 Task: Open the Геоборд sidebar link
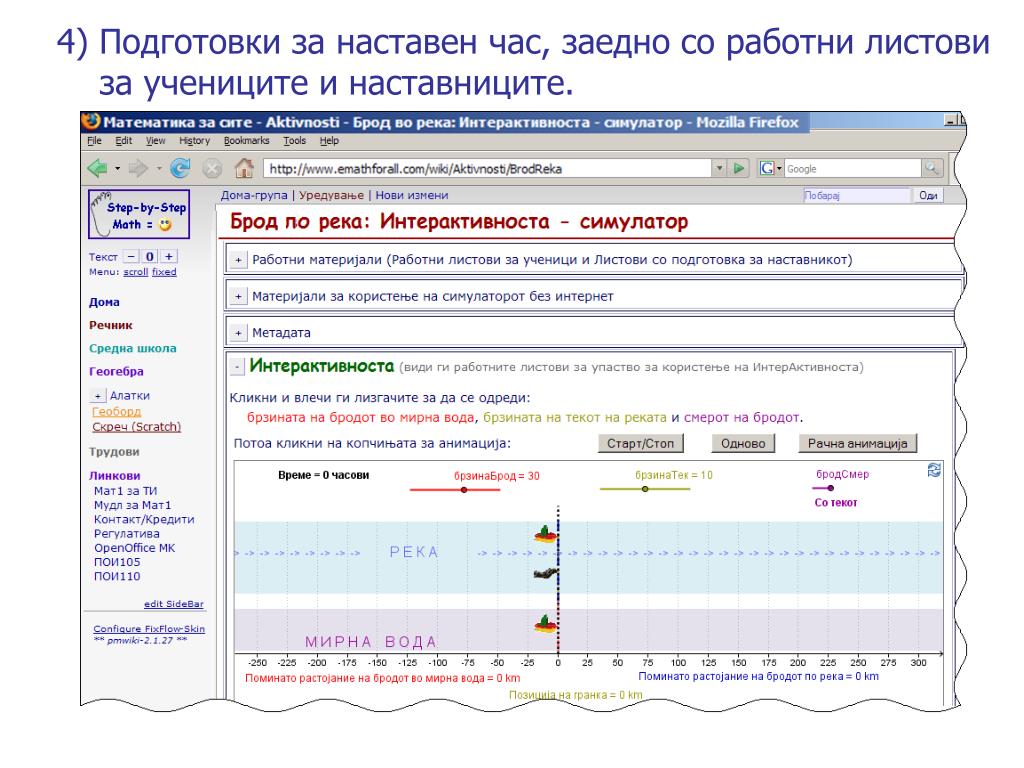coord(116,411)
